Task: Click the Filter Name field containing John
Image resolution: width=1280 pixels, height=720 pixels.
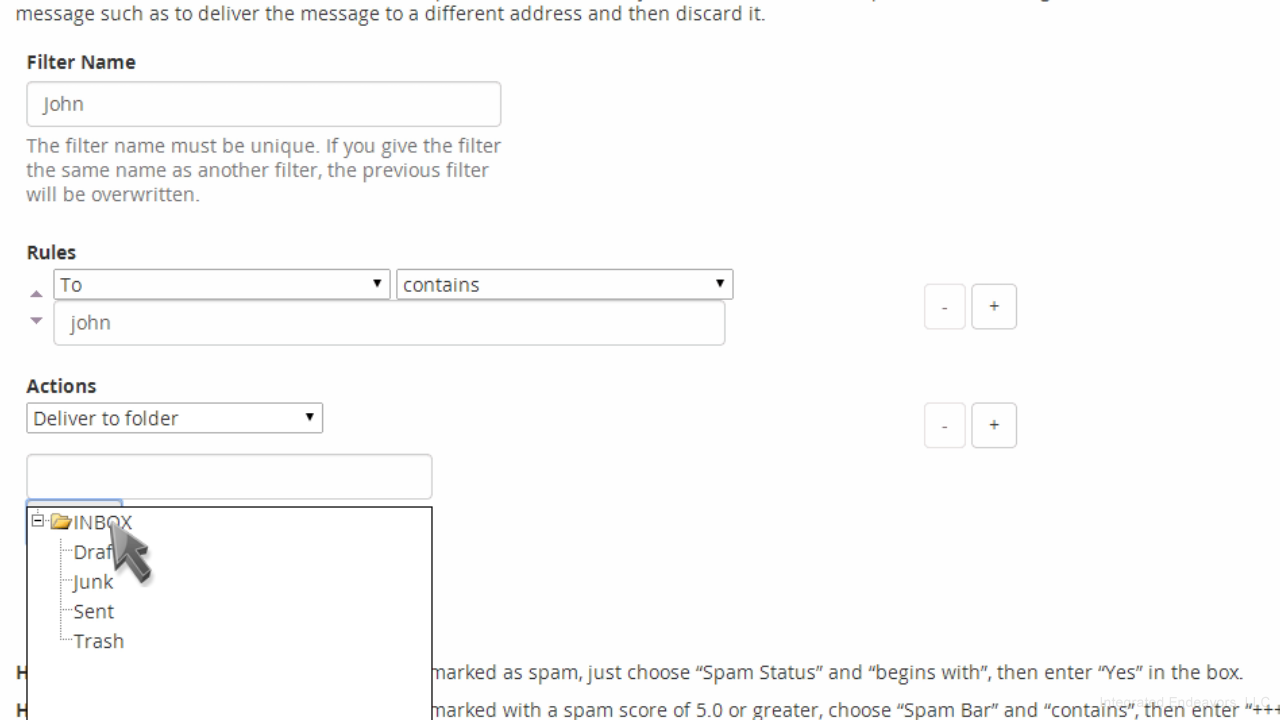Action: (x=263, y=104)
